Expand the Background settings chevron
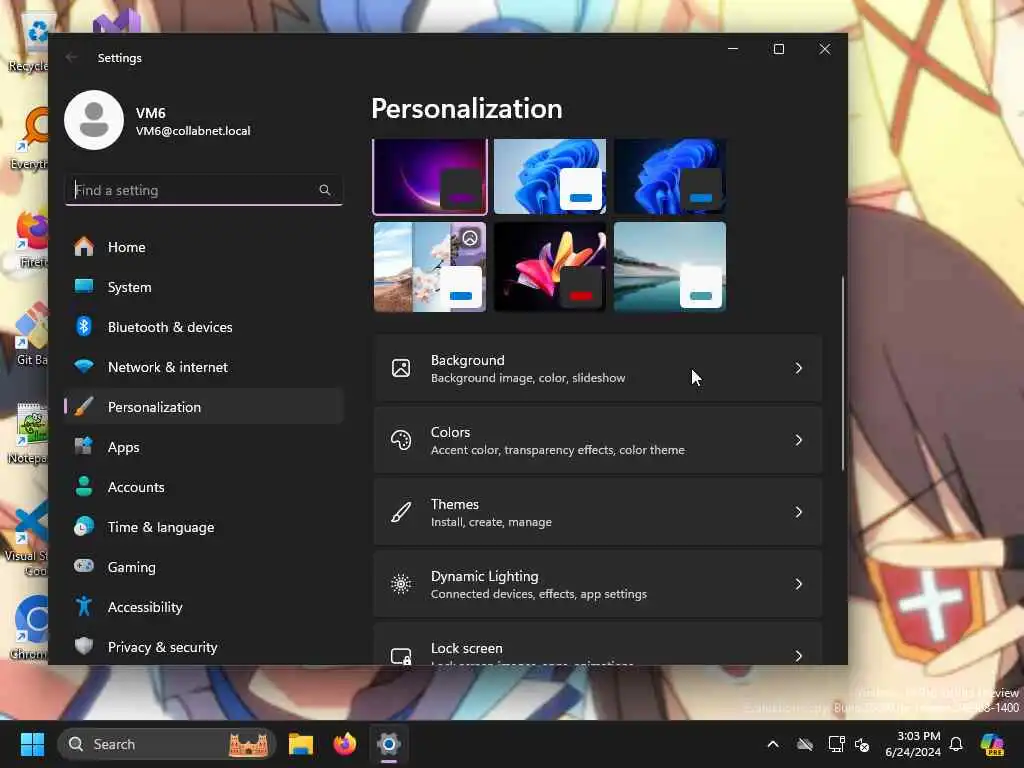 pos(799,368)
